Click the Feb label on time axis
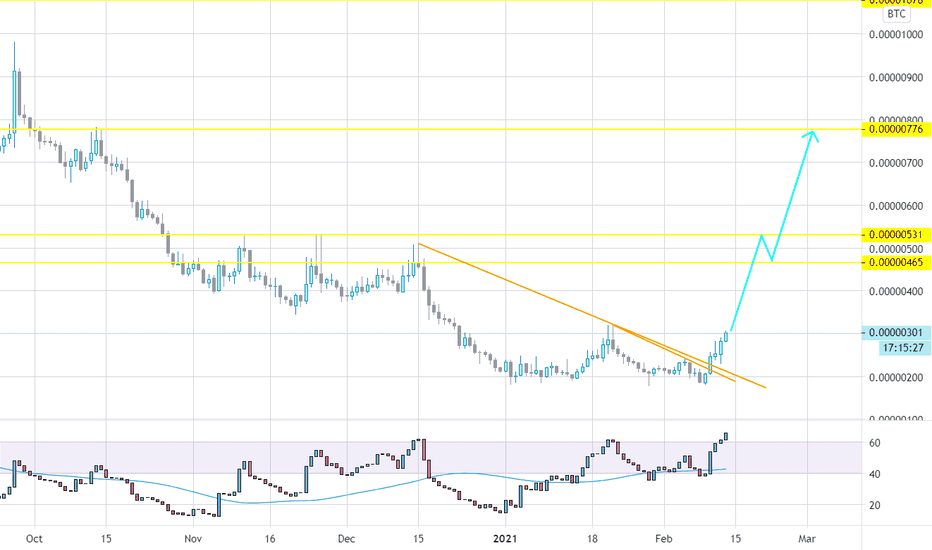 coord(663,539)
